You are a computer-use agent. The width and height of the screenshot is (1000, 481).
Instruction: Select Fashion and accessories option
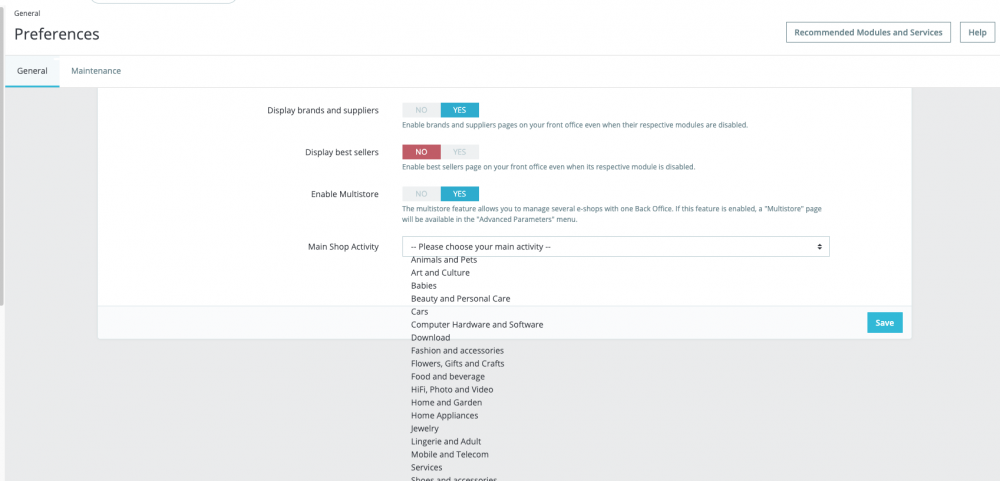click(457, 351)
